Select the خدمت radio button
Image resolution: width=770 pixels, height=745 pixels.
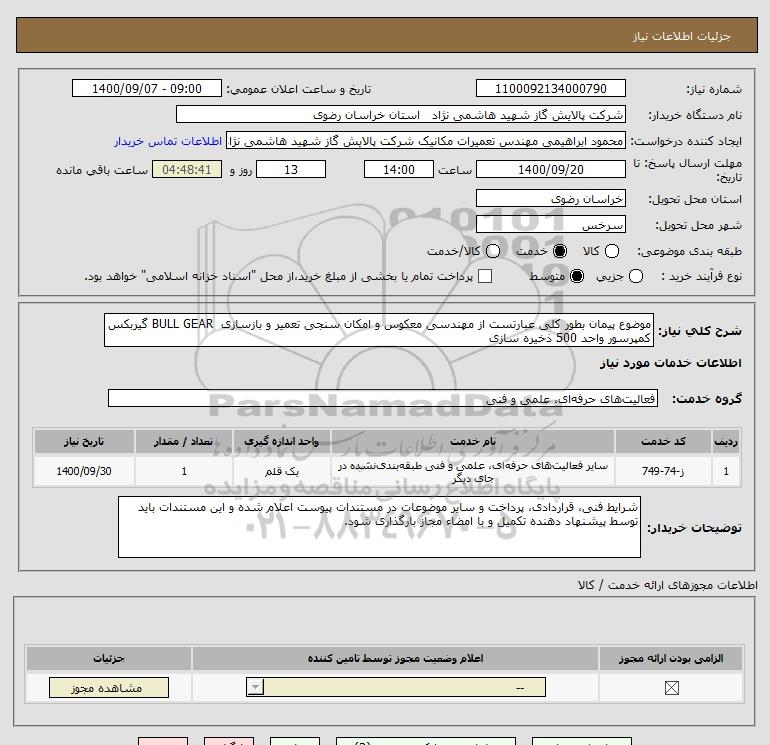pyautogui.click(x=559, y=251)
